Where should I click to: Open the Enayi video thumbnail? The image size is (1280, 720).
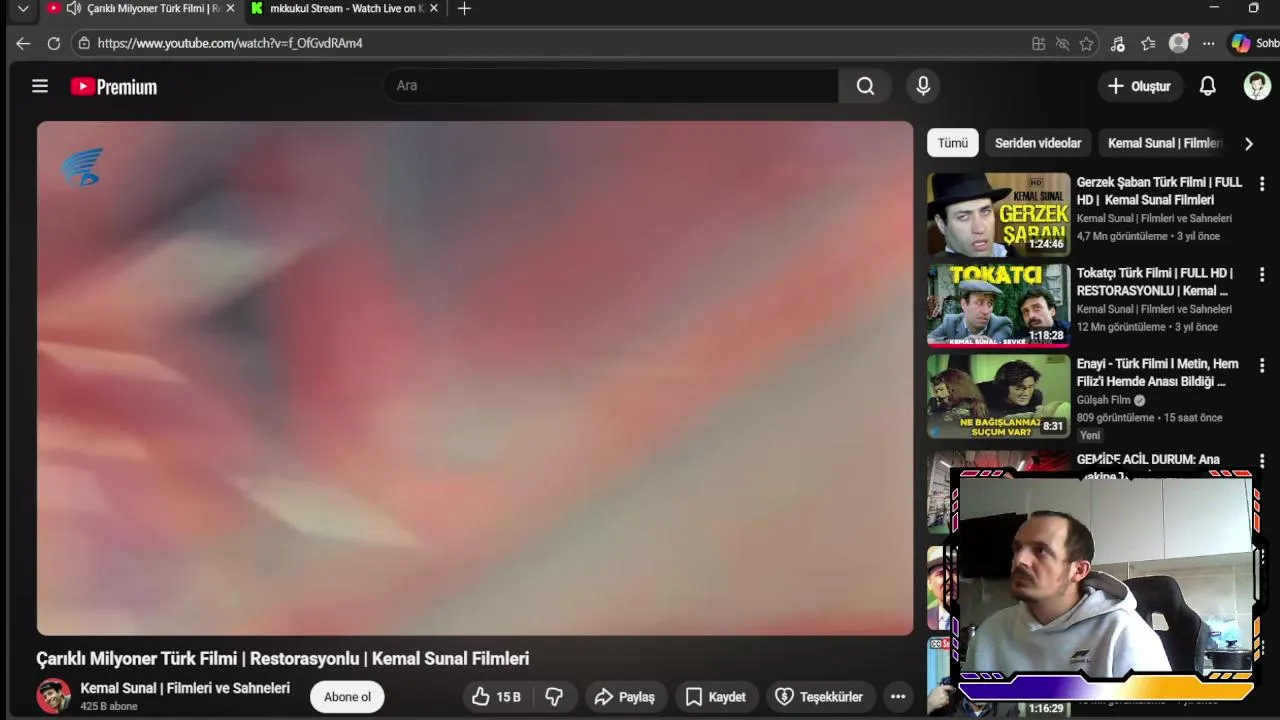[x=998, y=396]
